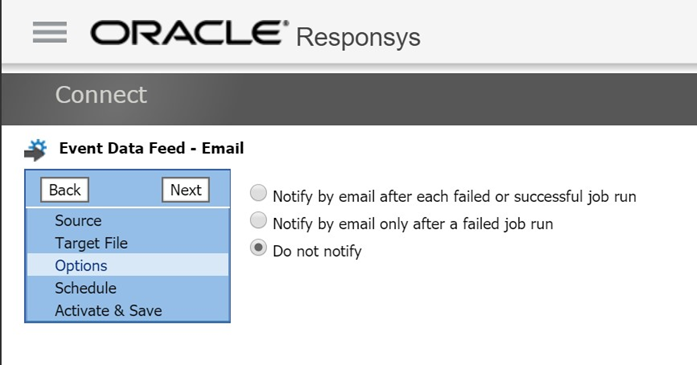
Task: Proceed with the Next button
Action: pos(186,190)
